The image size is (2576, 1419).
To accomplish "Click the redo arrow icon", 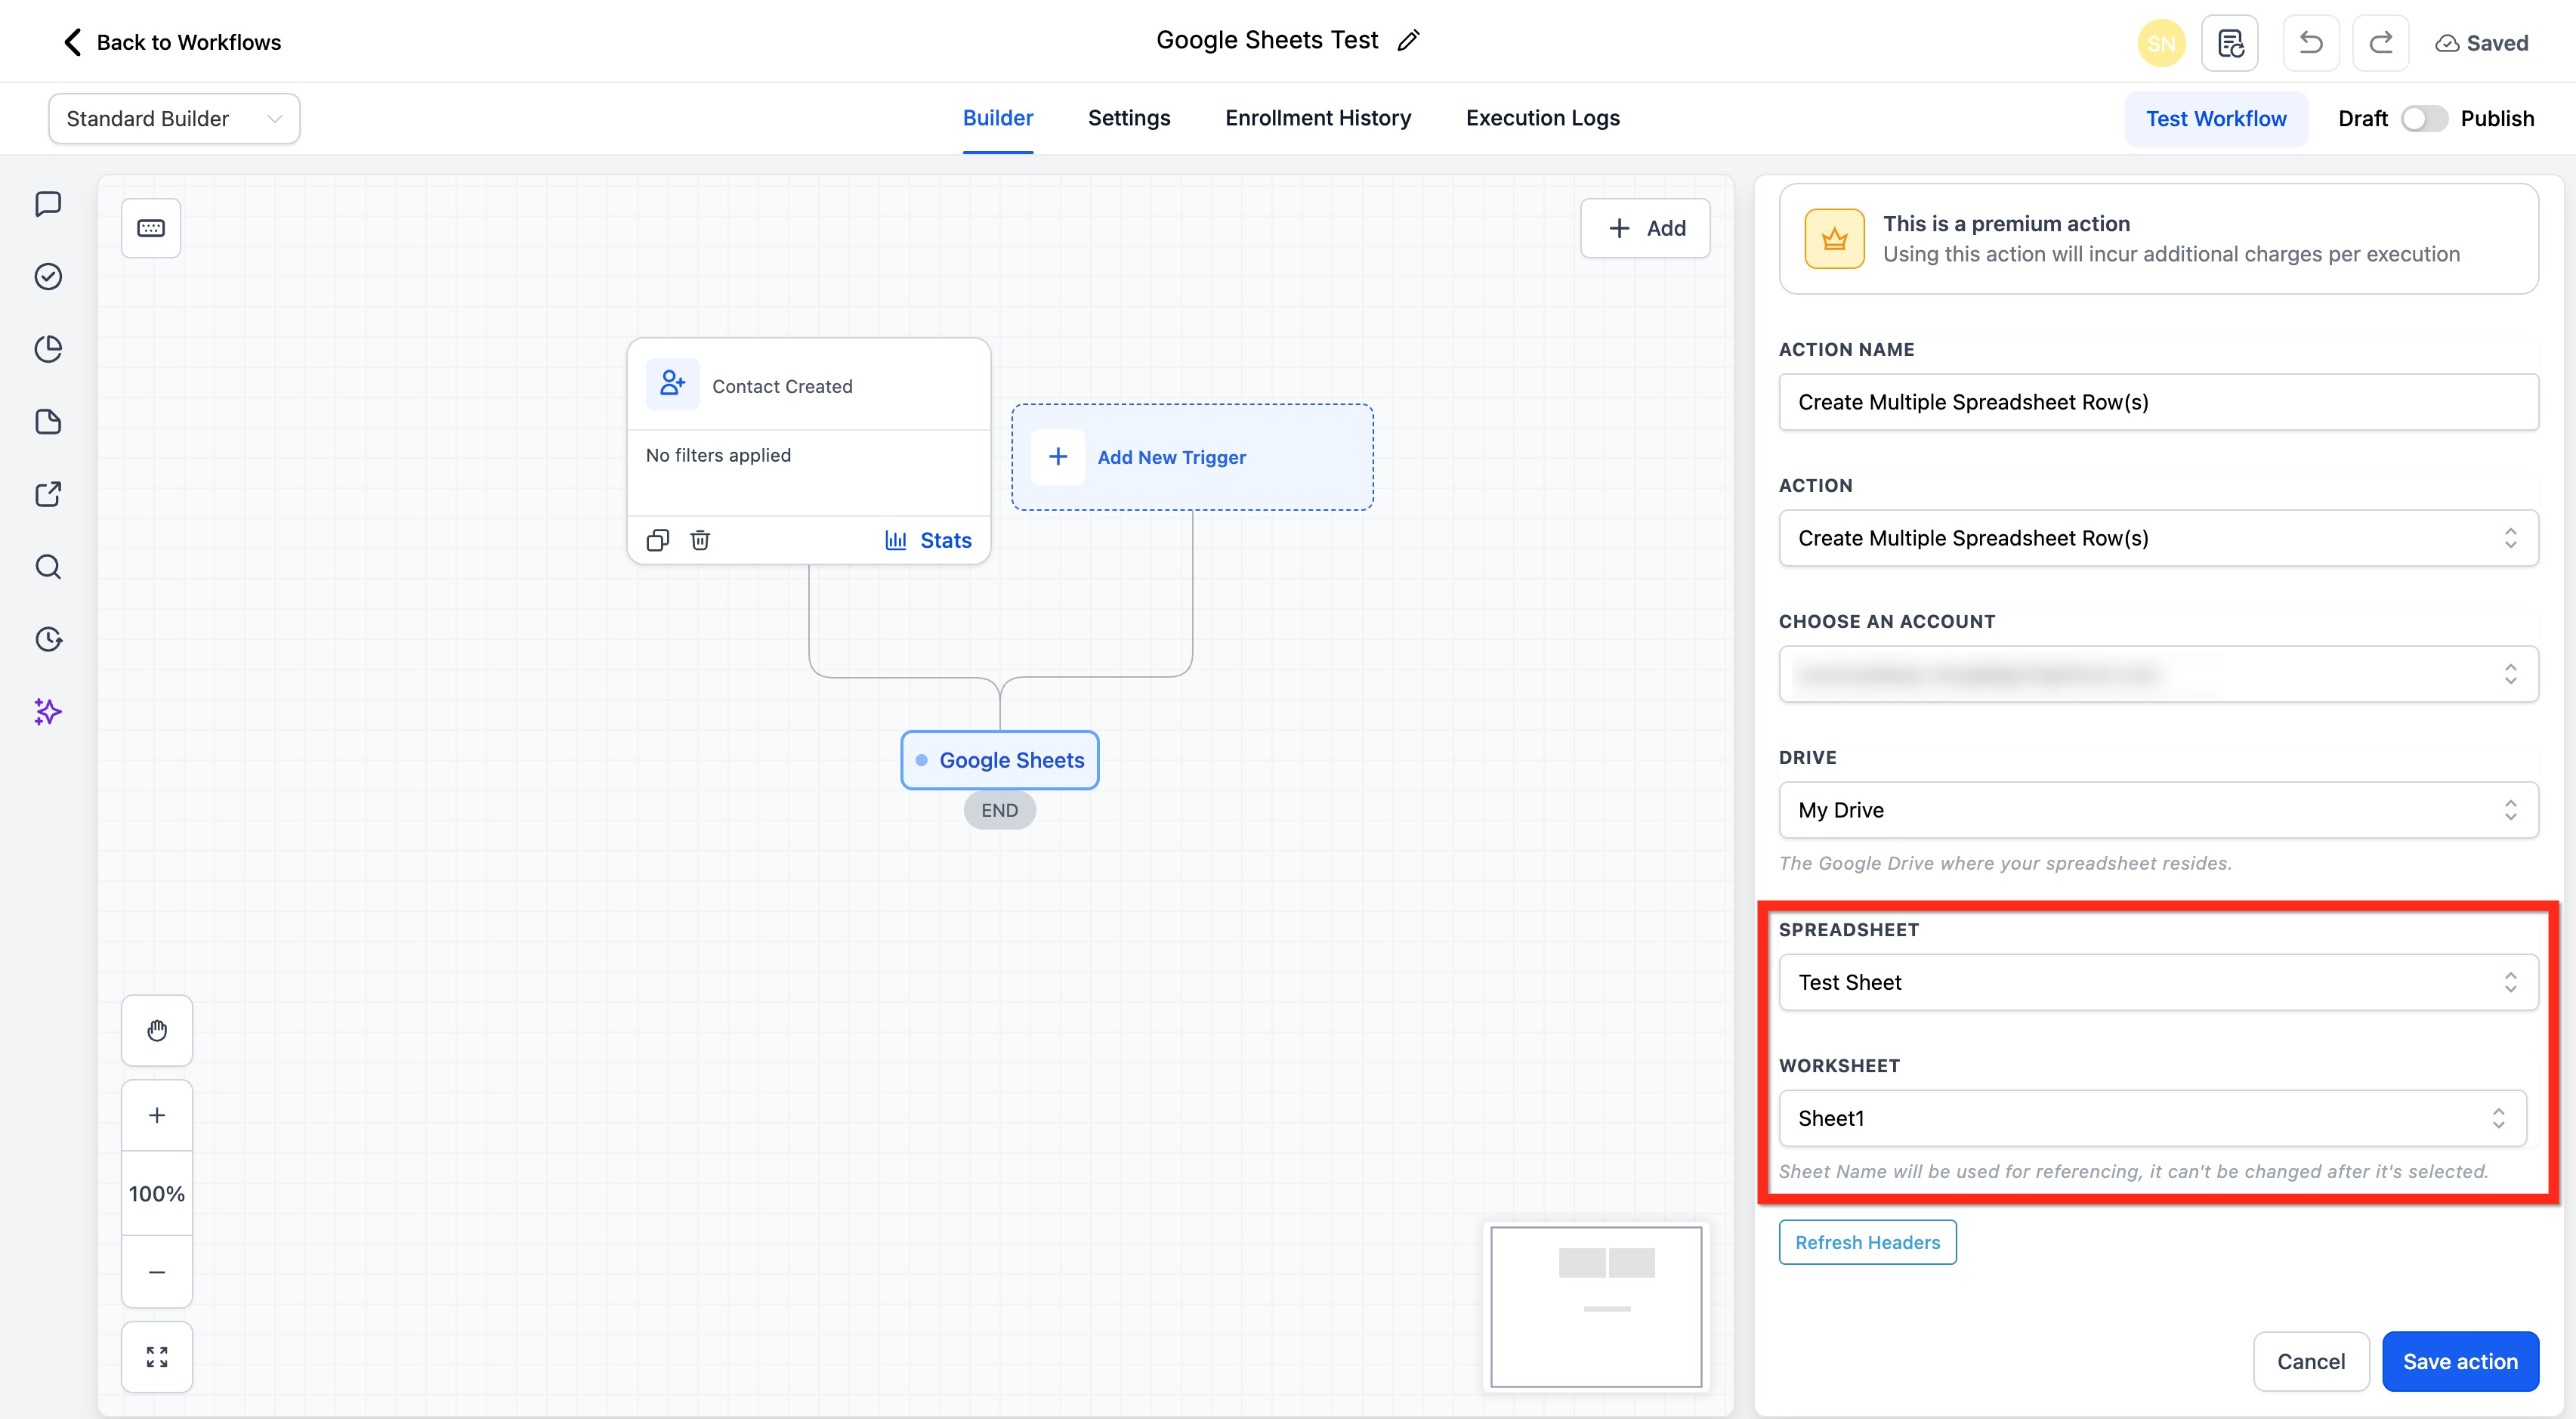I will coord(2380,43).
